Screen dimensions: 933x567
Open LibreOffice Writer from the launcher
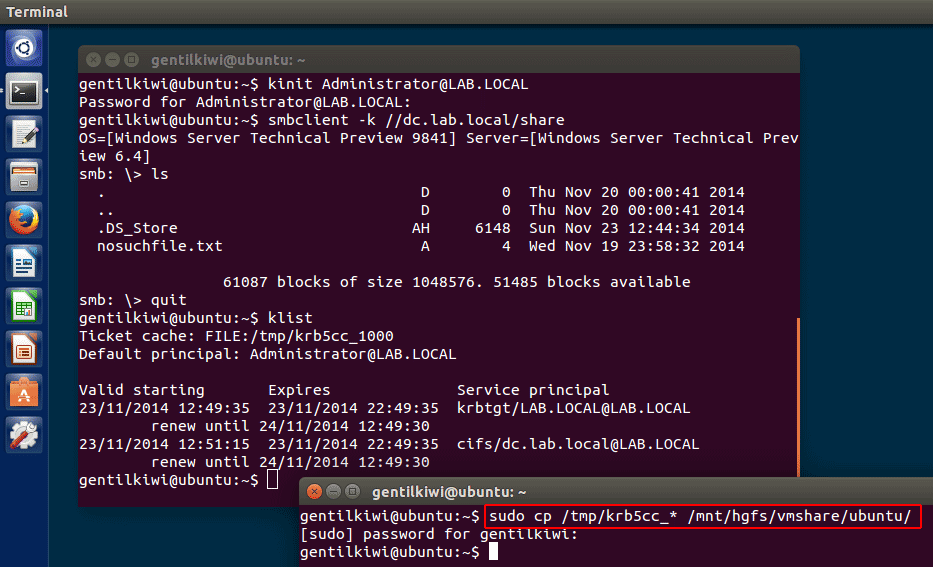point(24,262)
